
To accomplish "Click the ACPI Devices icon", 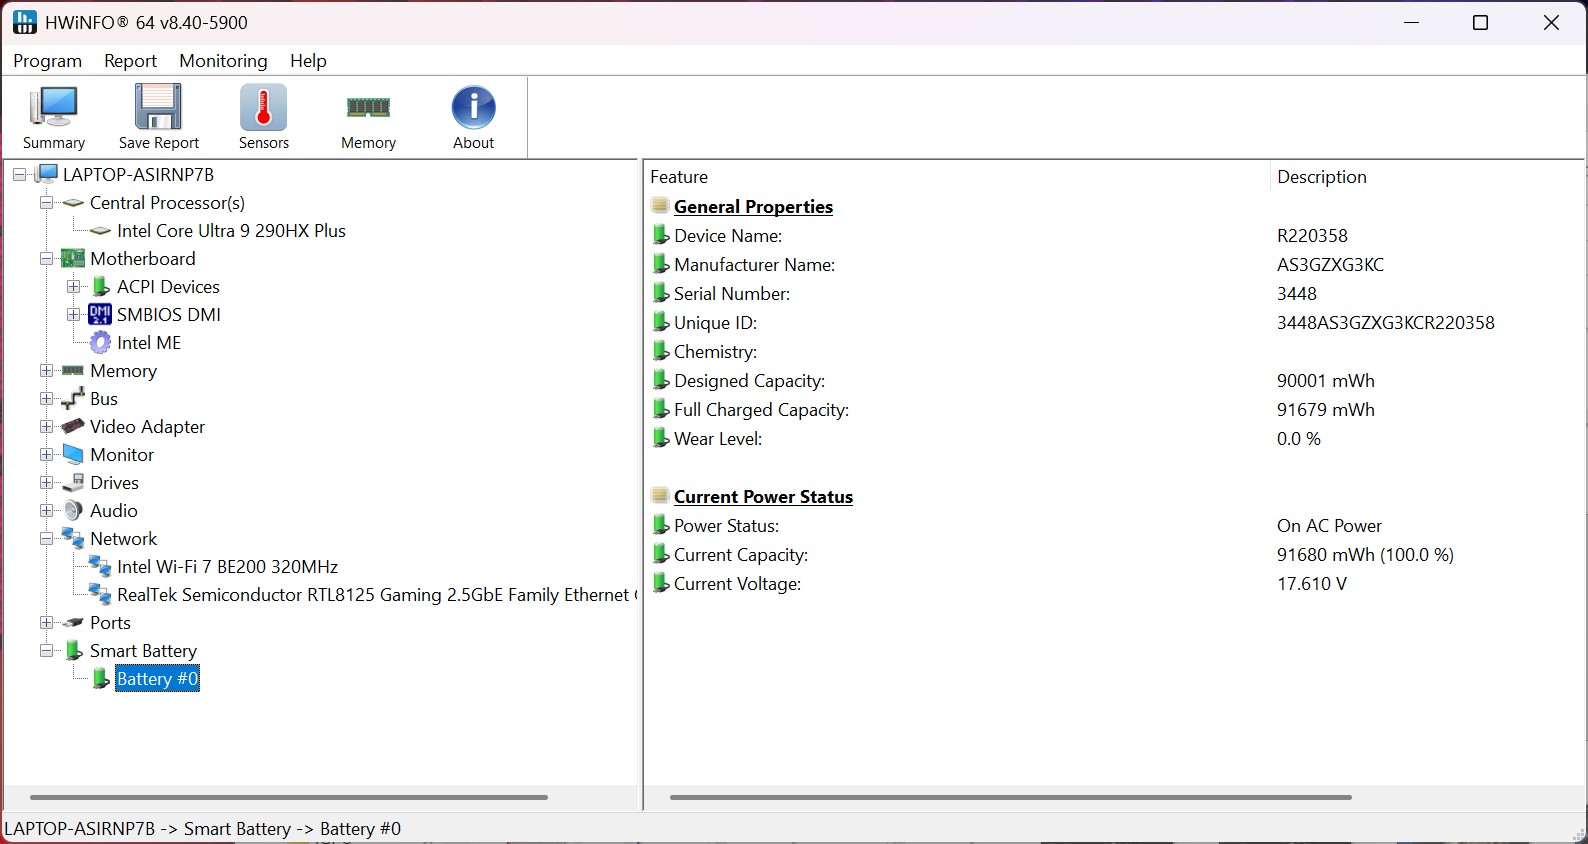I will click(100, 287).
